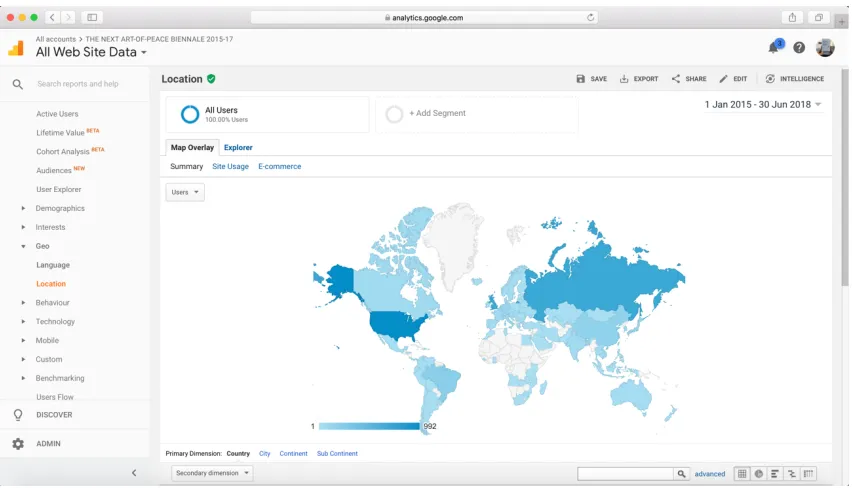This screenshot has height=488, width=852.
Task: Open the notifications bell
Action: click(x=774, y=48)
